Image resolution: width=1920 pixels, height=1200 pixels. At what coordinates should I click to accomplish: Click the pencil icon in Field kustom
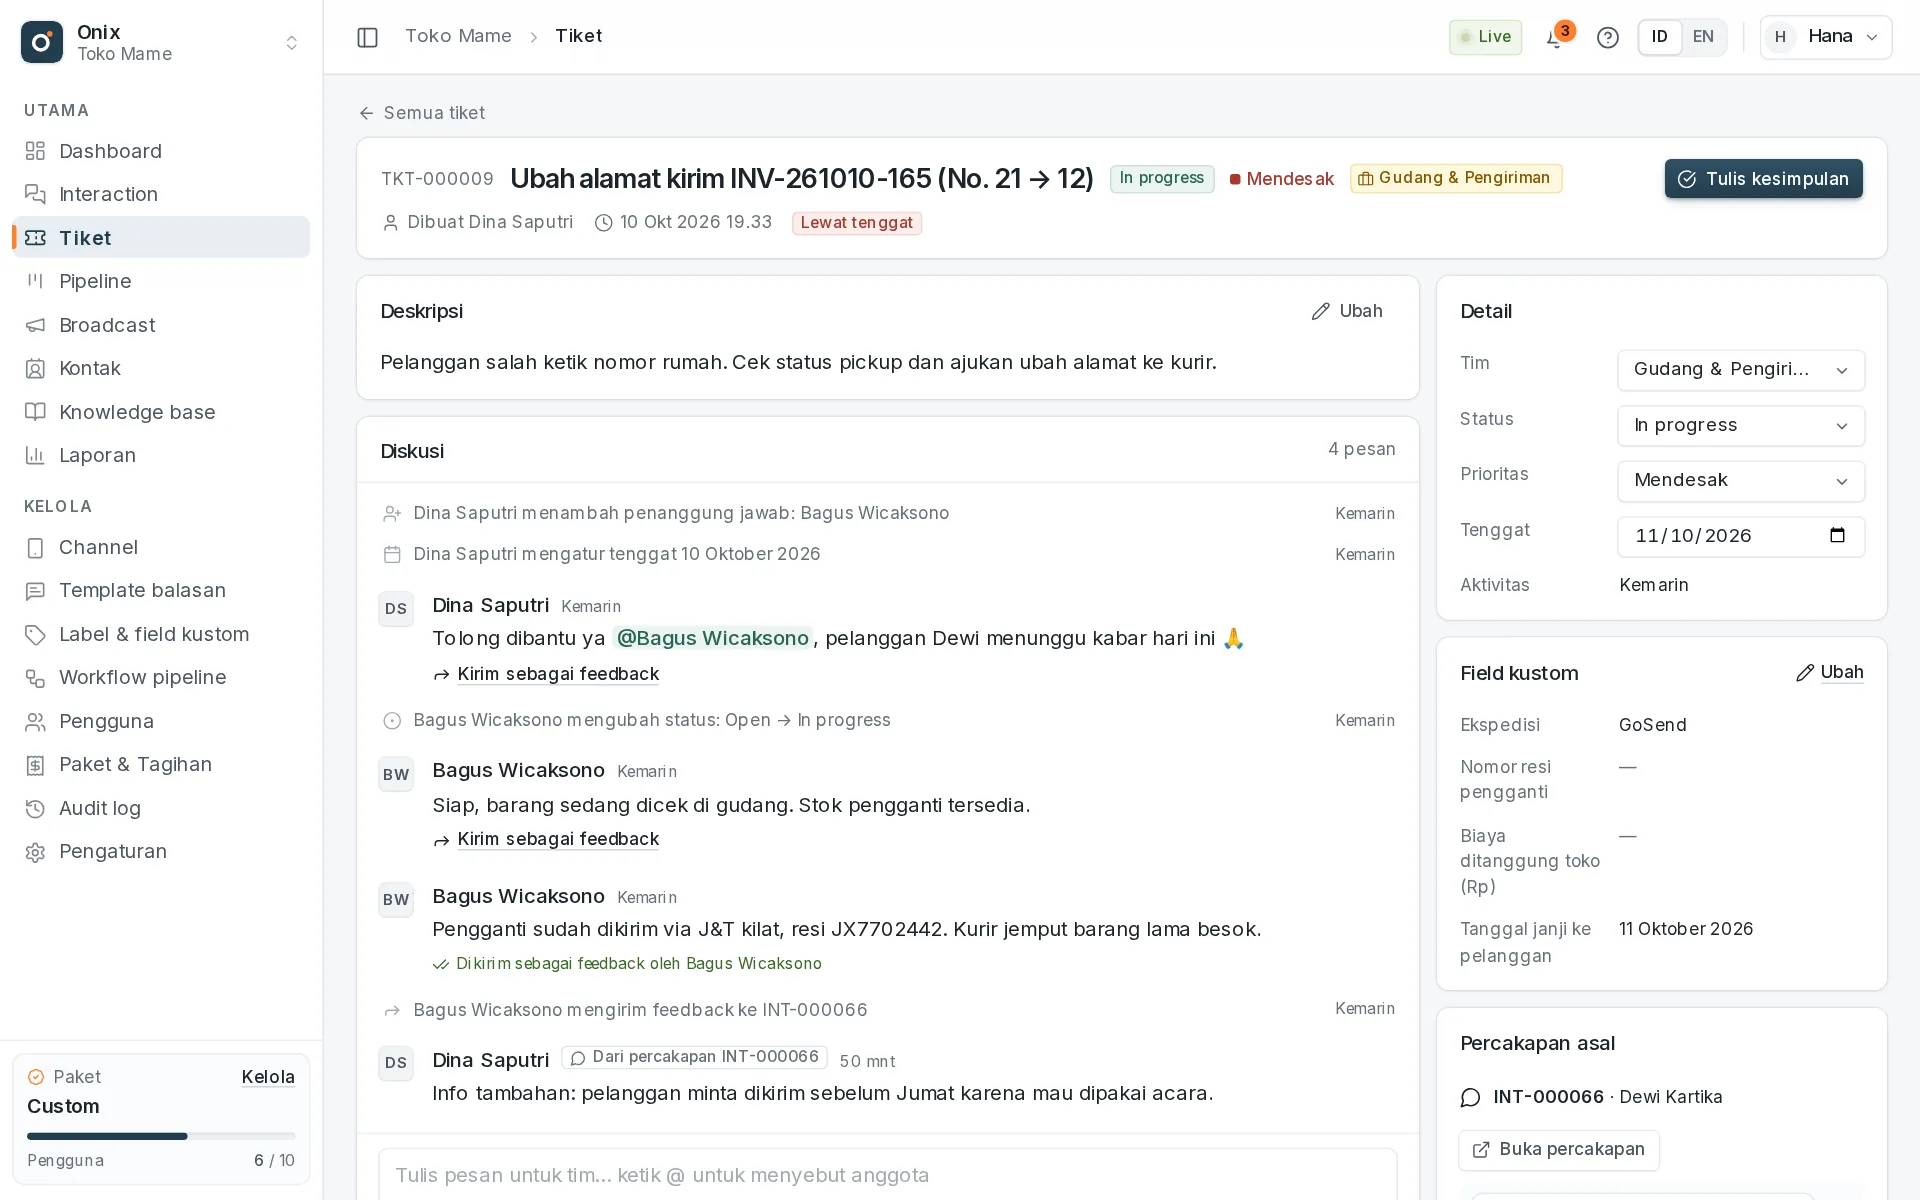[x=1805, y=673]
